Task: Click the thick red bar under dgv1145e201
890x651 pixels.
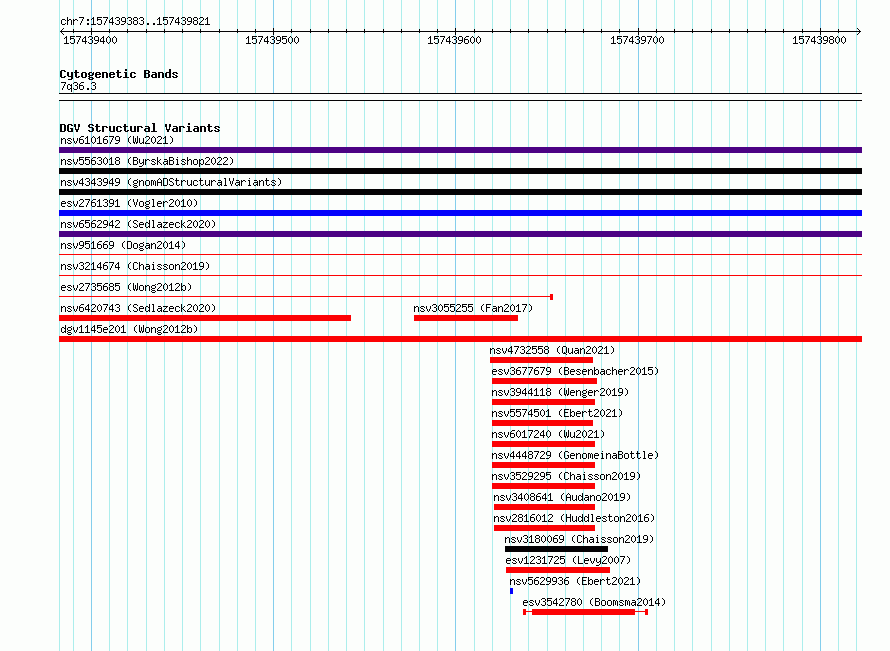Action: click(x=460, y=339)
